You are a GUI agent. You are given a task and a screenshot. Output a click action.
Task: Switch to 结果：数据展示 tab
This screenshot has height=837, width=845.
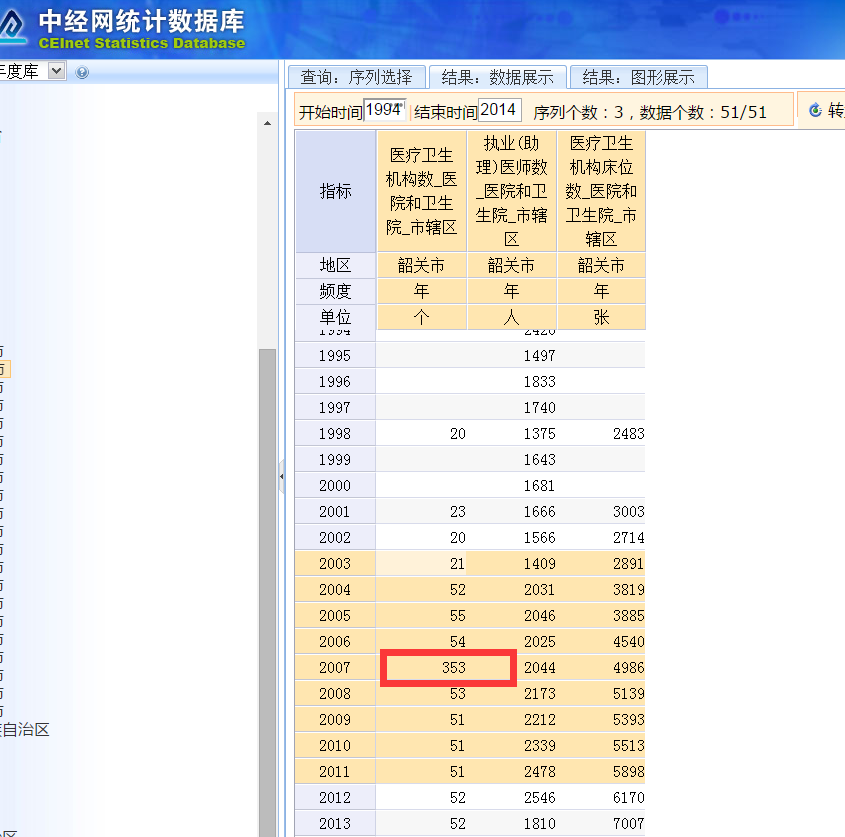pyautogui.click(x=497, y=77)
